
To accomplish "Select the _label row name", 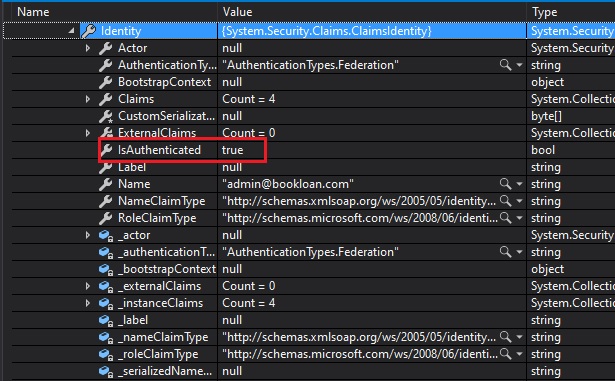I will click(133, 320).
